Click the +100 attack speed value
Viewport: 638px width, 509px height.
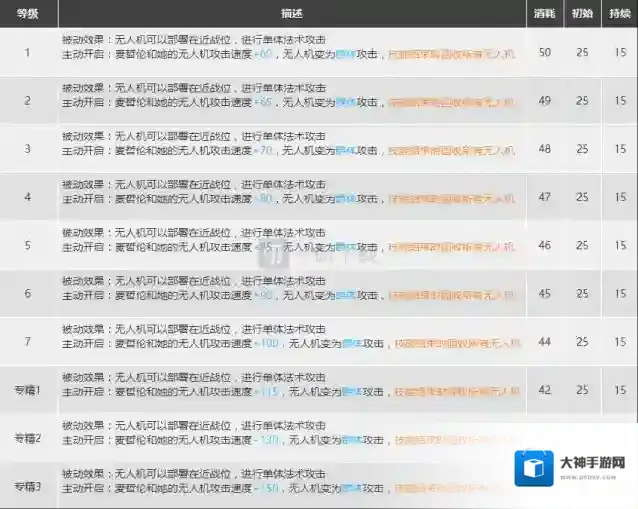[x=269, y=343]
